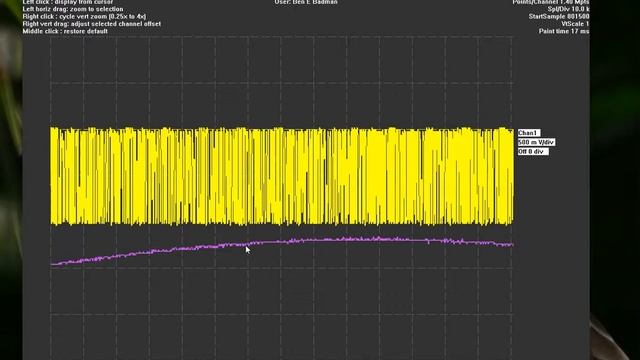
Task: Click the 'User: Ben E Badman' text
Action: (x=306, y=2)
